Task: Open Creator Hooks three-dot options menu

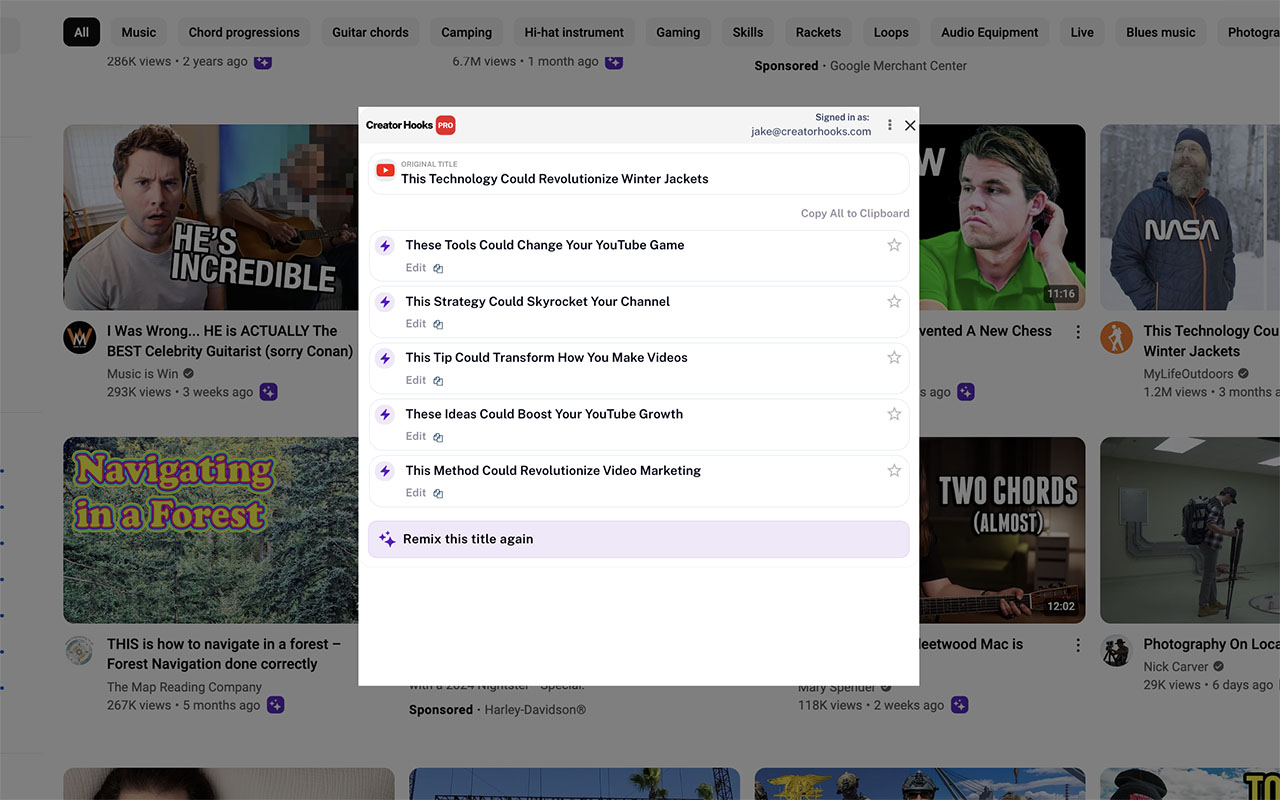Action: pos(890,125)
